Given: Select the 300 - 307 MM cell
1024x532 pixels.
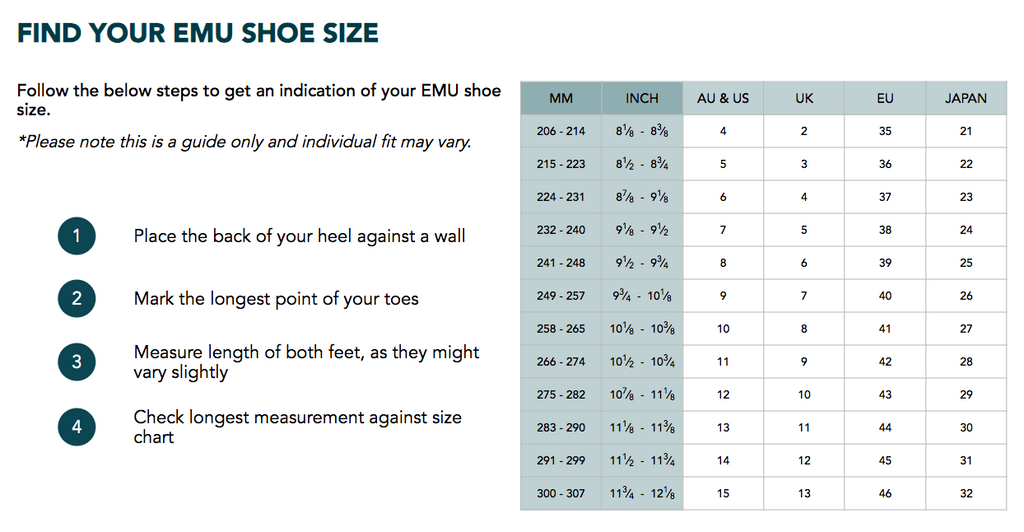Looking at the screenshot, I should click(x=561, y=494).
